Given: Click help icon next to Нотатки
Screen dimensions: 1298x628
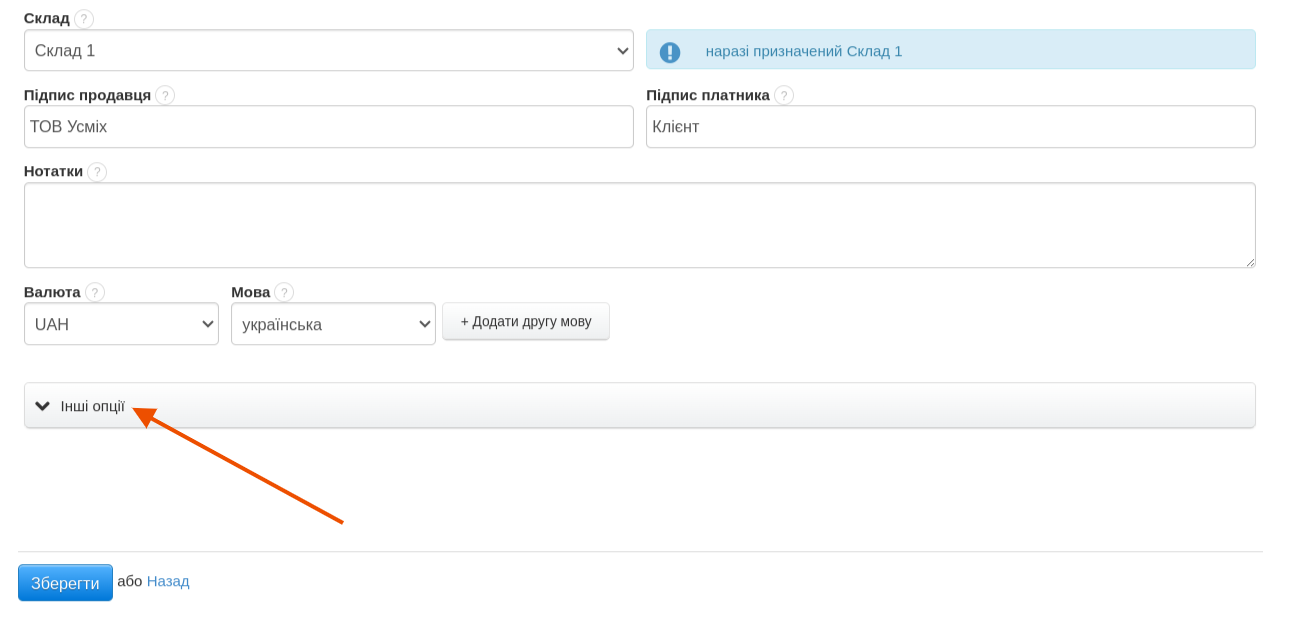Looking at the screenshot, I should point(97,172).
